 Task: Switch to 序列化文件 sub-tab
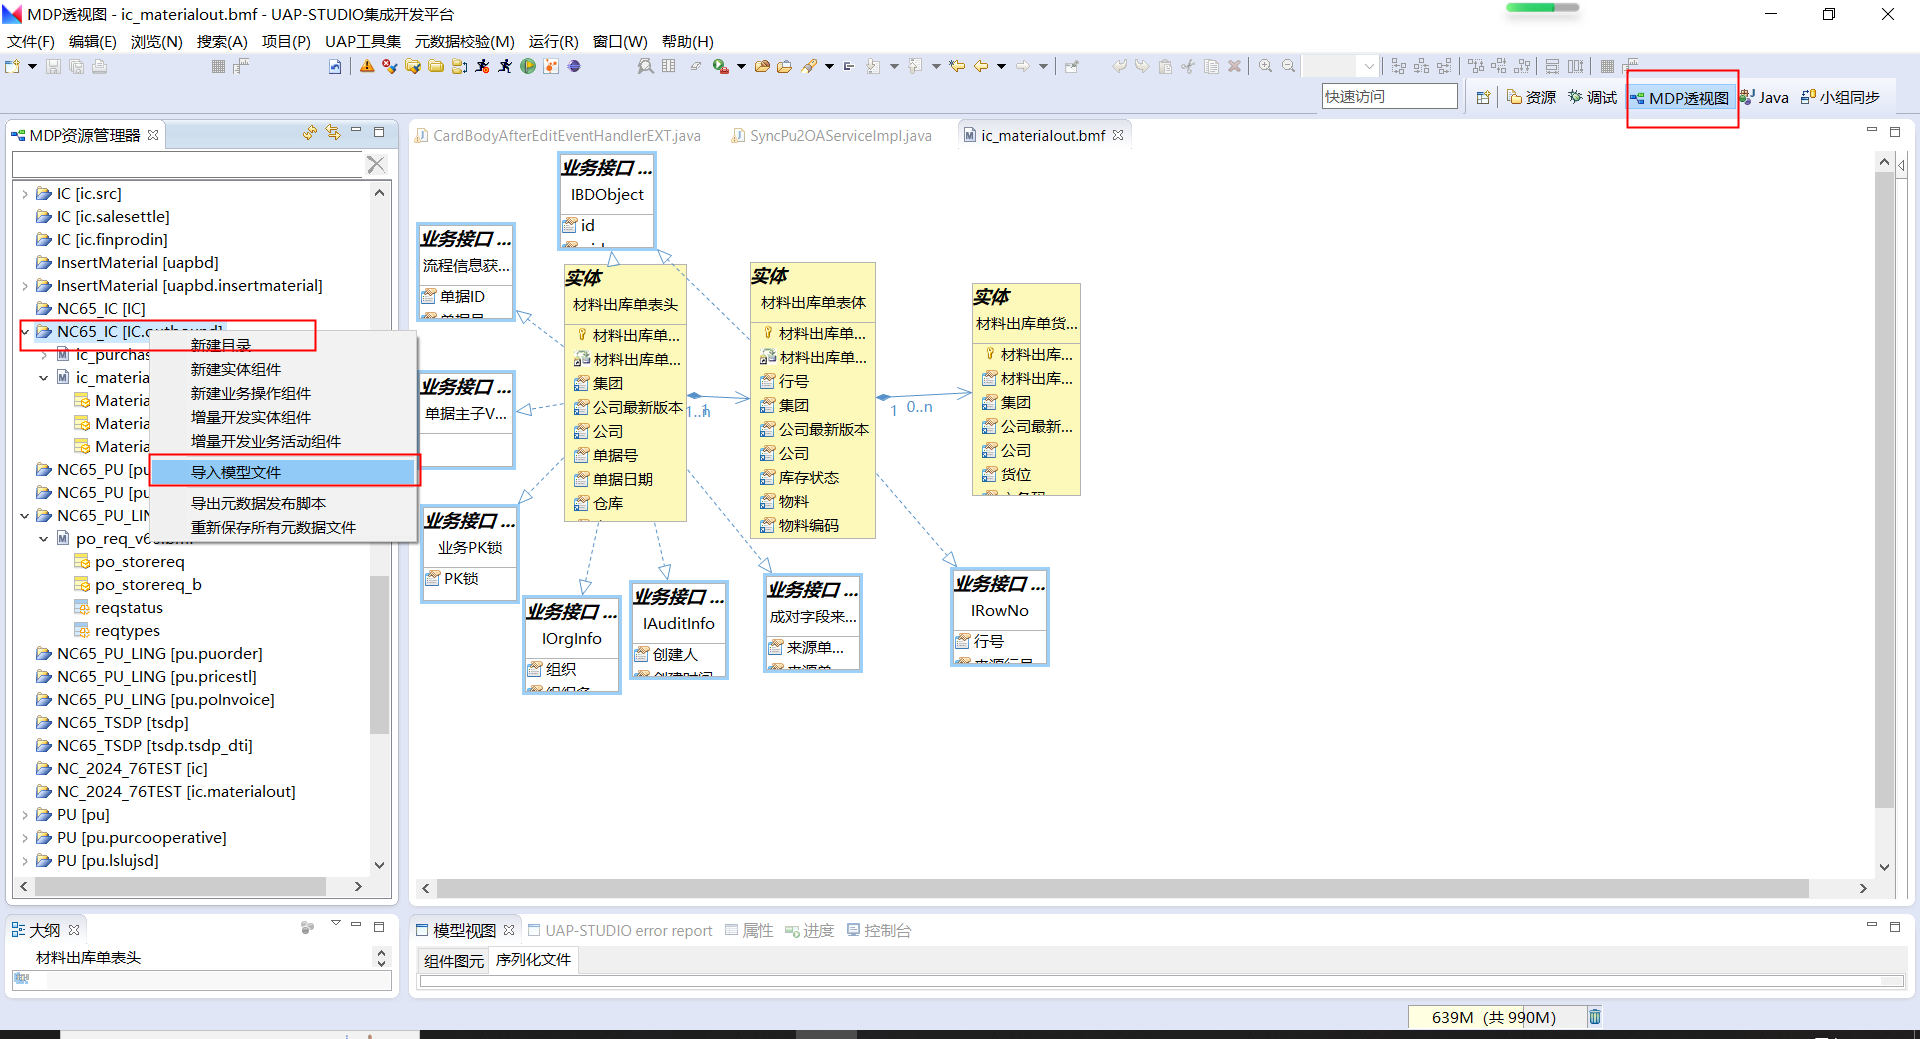click(533, 960)
